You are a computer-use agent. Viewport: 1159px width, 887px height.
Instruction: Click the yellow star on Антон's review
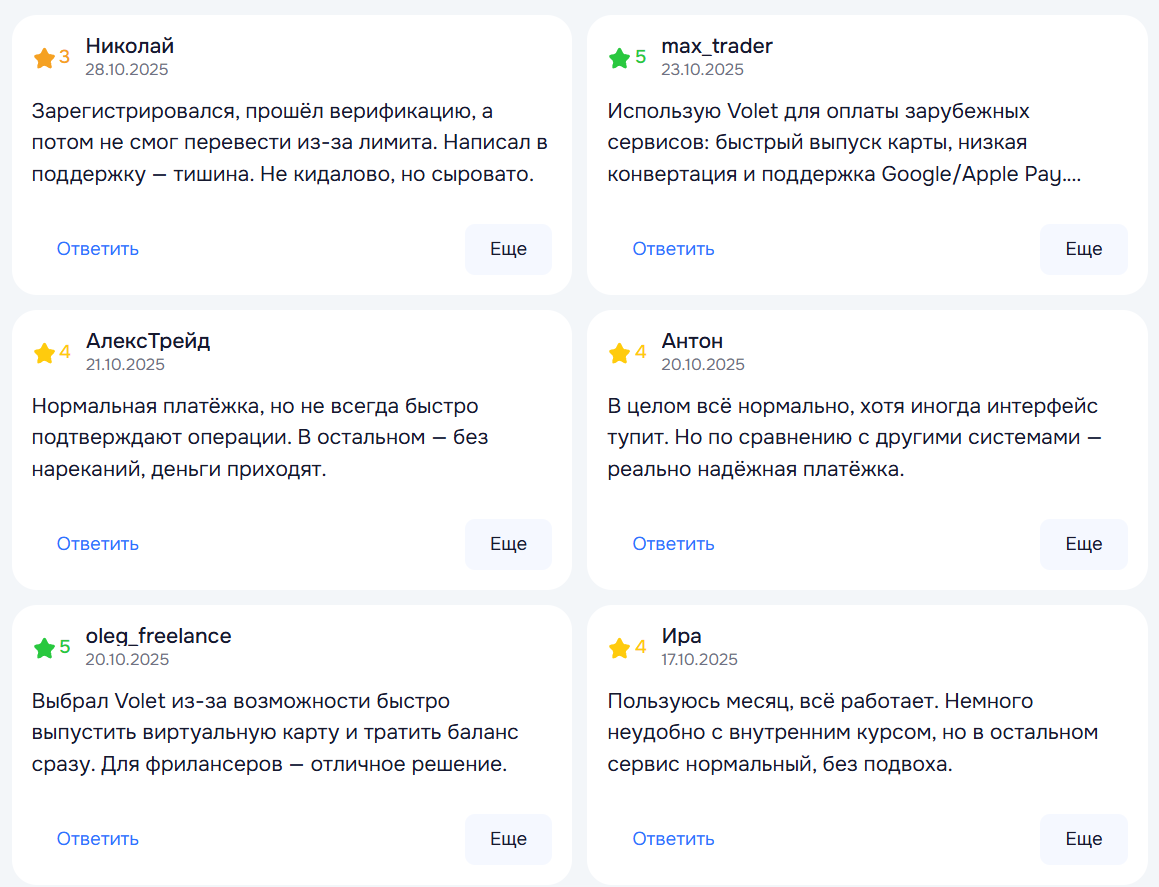pyautogui.click(x=619, y=353)
